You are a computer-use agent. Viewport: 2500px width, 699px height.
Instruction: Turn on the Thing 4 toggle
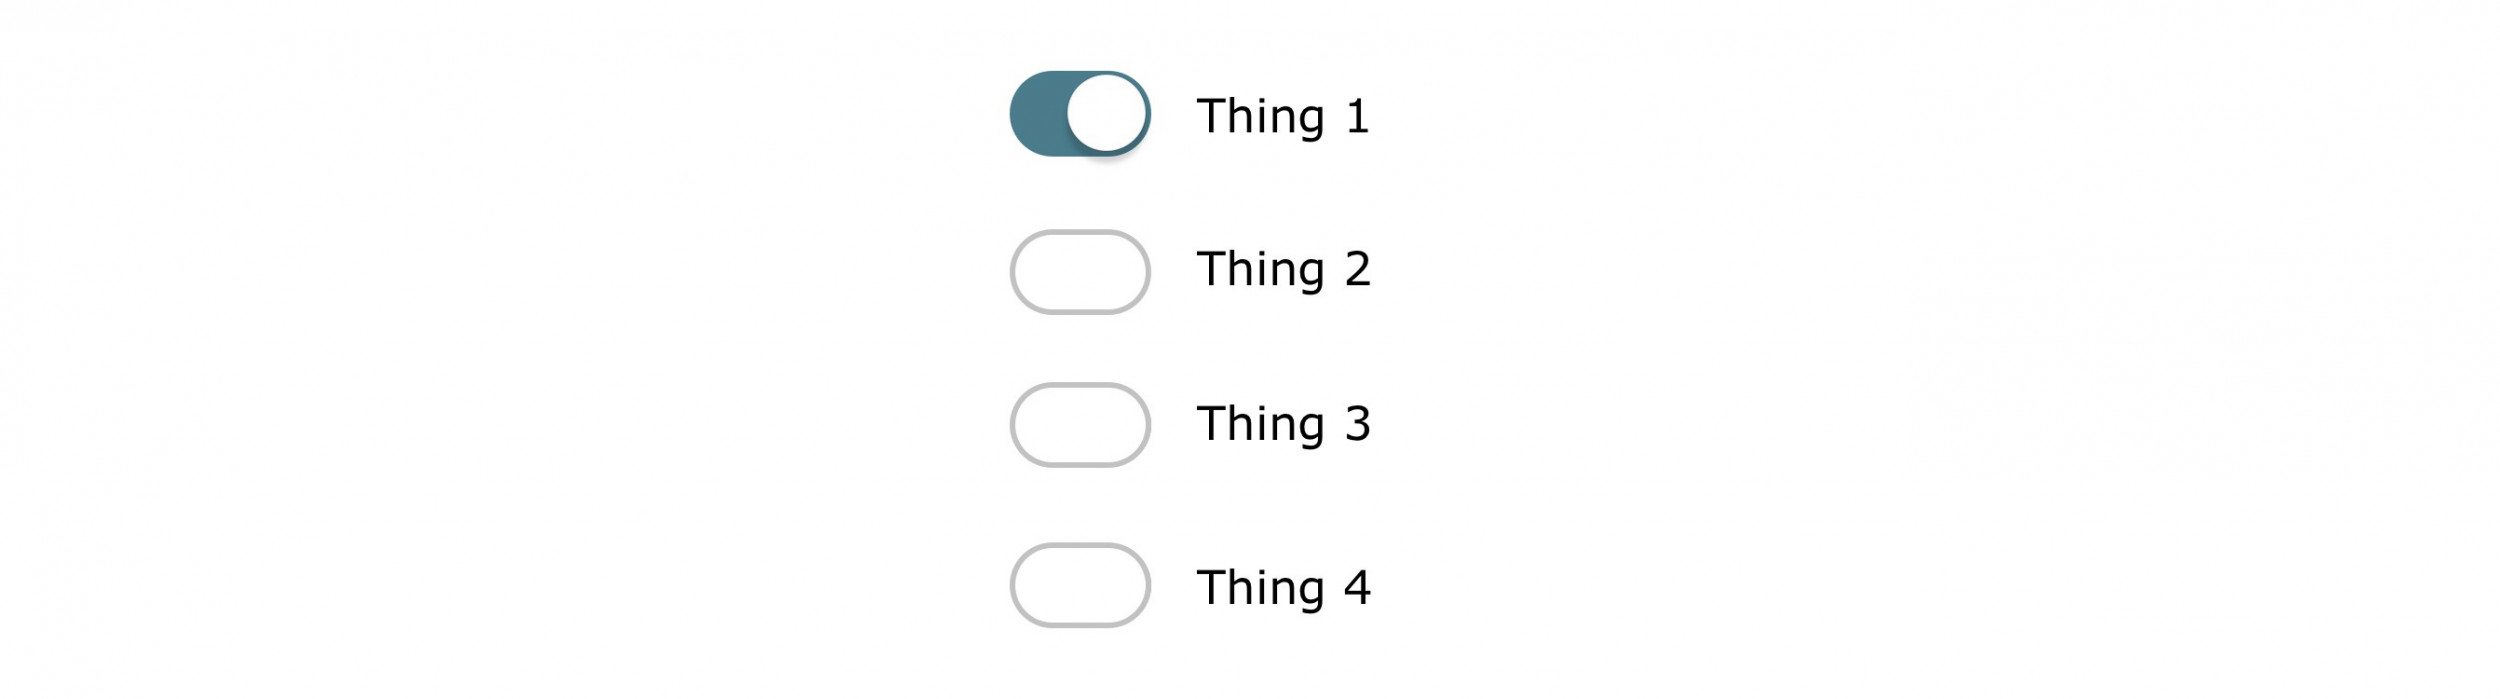[x=1080, y=585]
